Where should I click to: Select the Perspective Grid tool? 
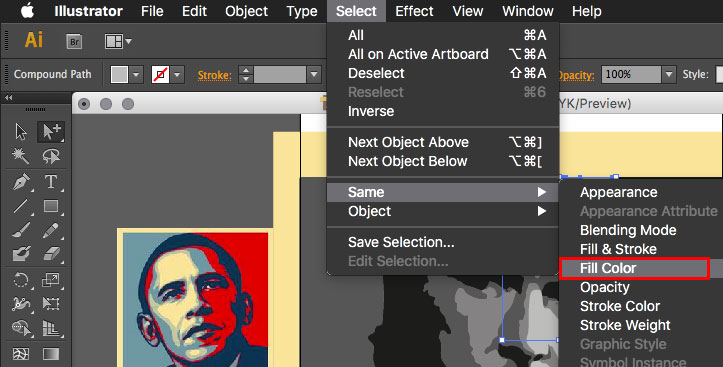51,328
